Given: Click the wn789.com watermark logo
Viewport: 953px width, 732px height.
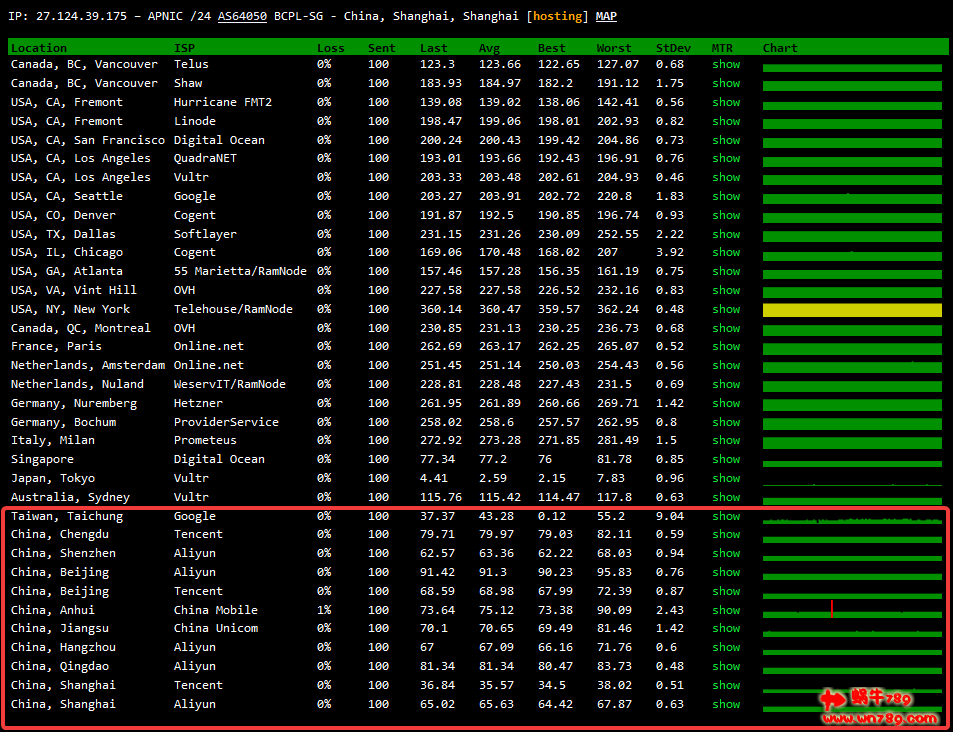Looking at the screenshot, I should pyautogui.click(x=880, y=708).
